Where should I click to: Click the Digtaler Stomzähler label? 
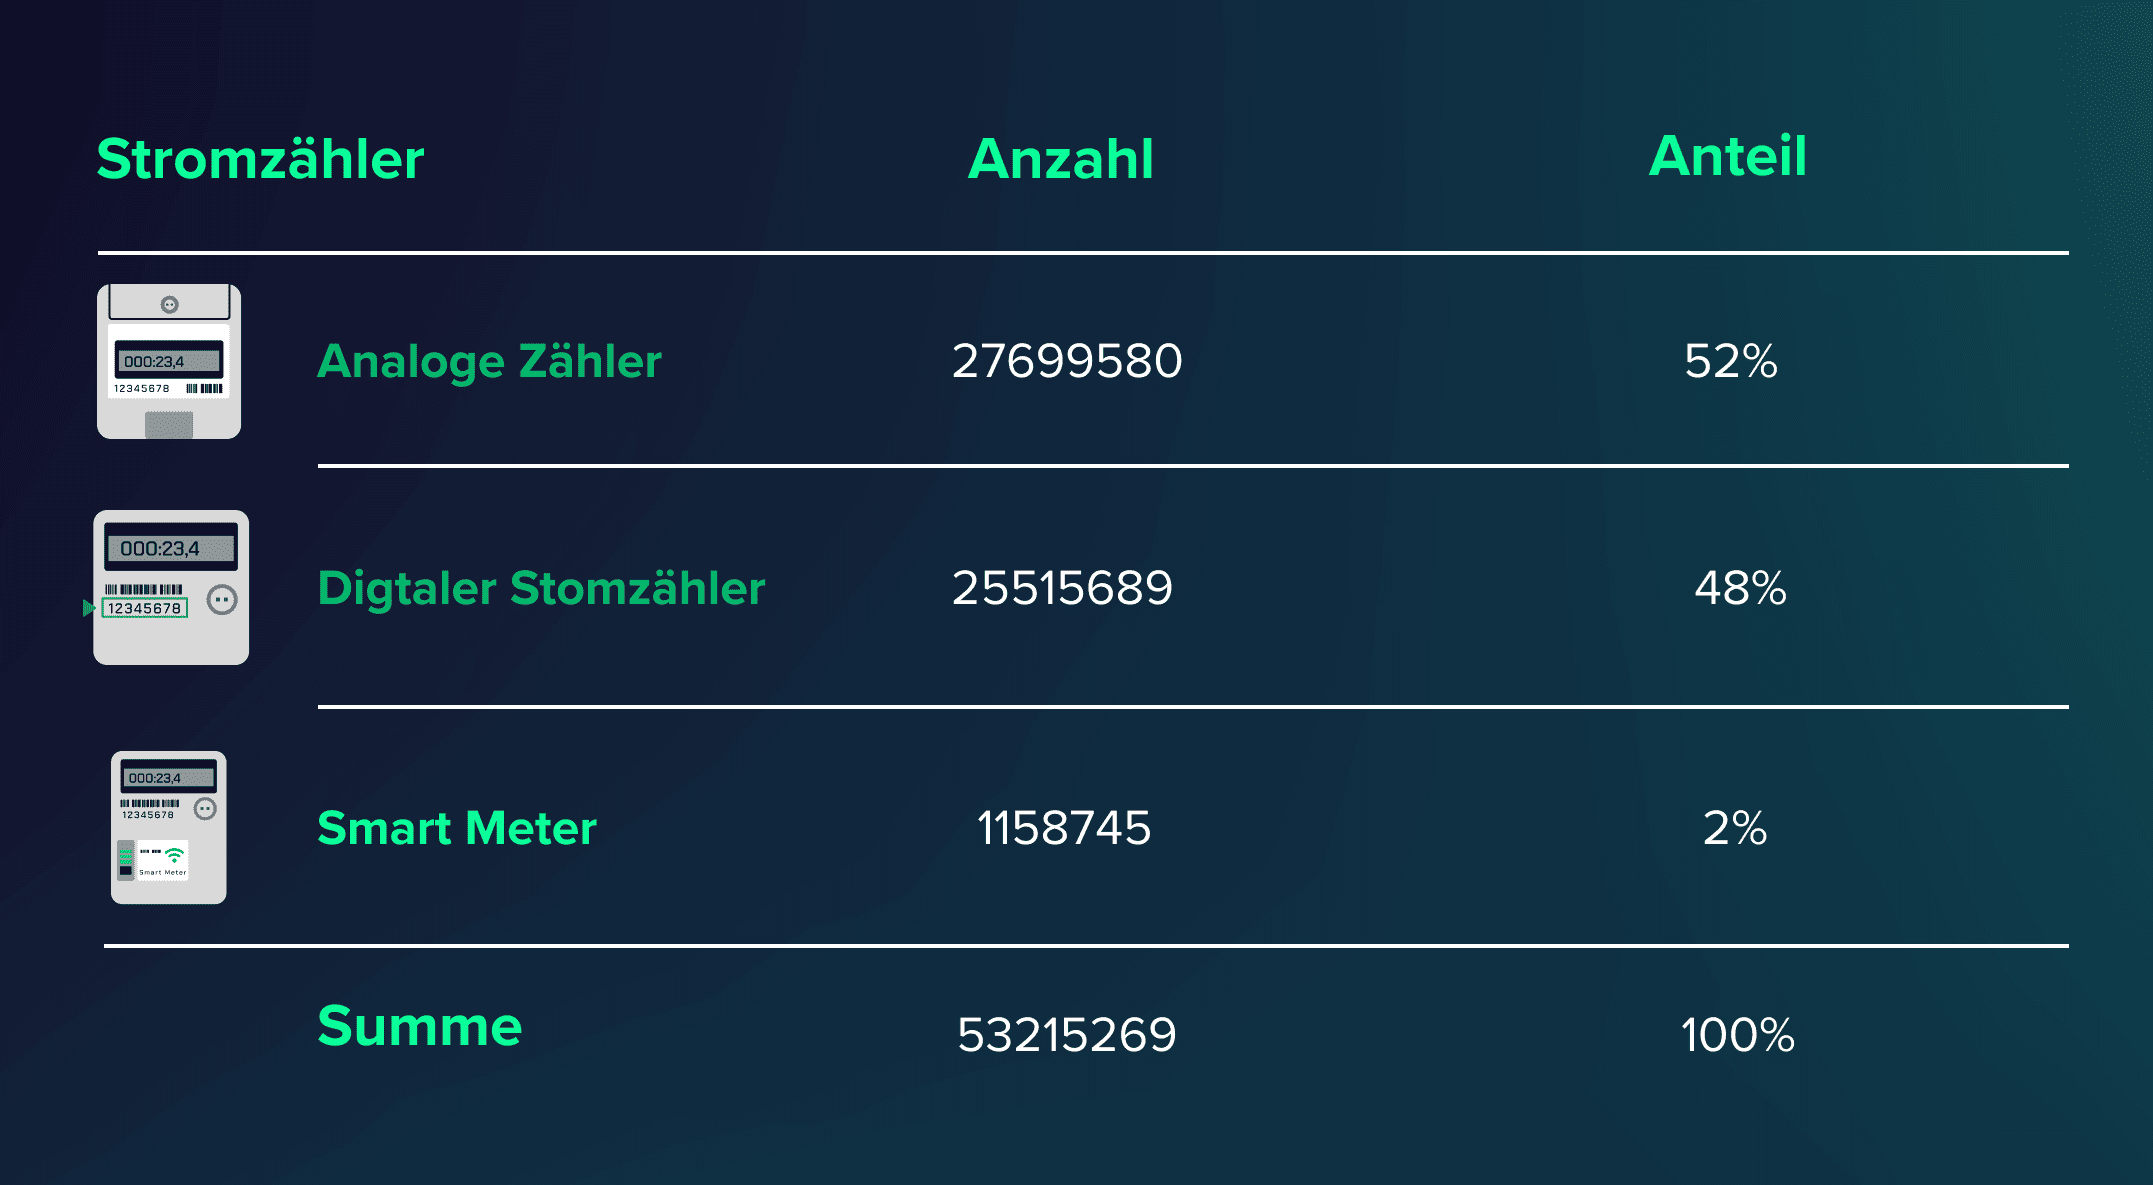[541, 588]
